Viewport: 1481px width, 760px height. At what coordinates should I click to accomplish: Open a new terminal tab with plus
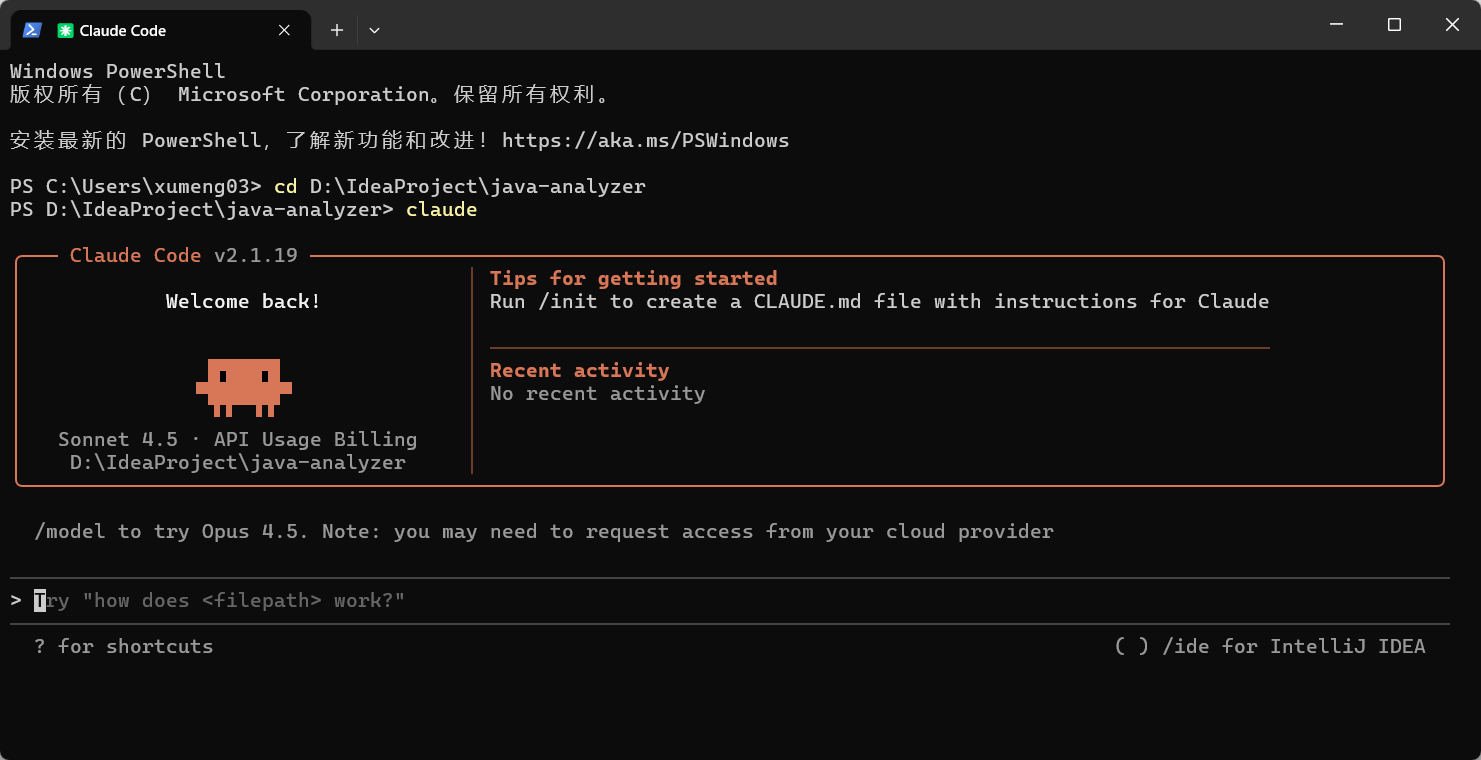337,30
